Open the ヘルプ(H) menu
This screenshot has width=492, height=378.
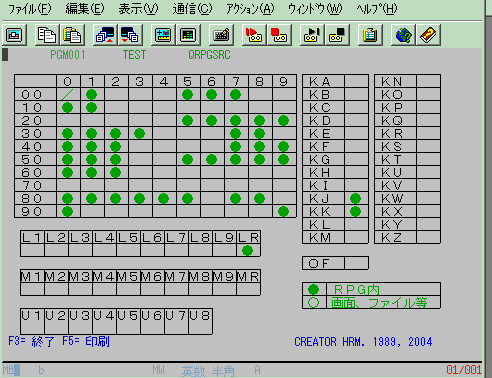[377, 9]
